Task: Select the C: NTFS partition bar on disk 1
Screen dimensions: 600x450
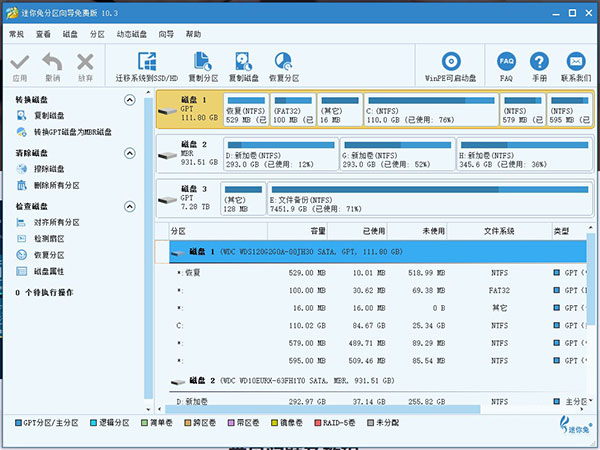Action: click(x=430, y=110)
